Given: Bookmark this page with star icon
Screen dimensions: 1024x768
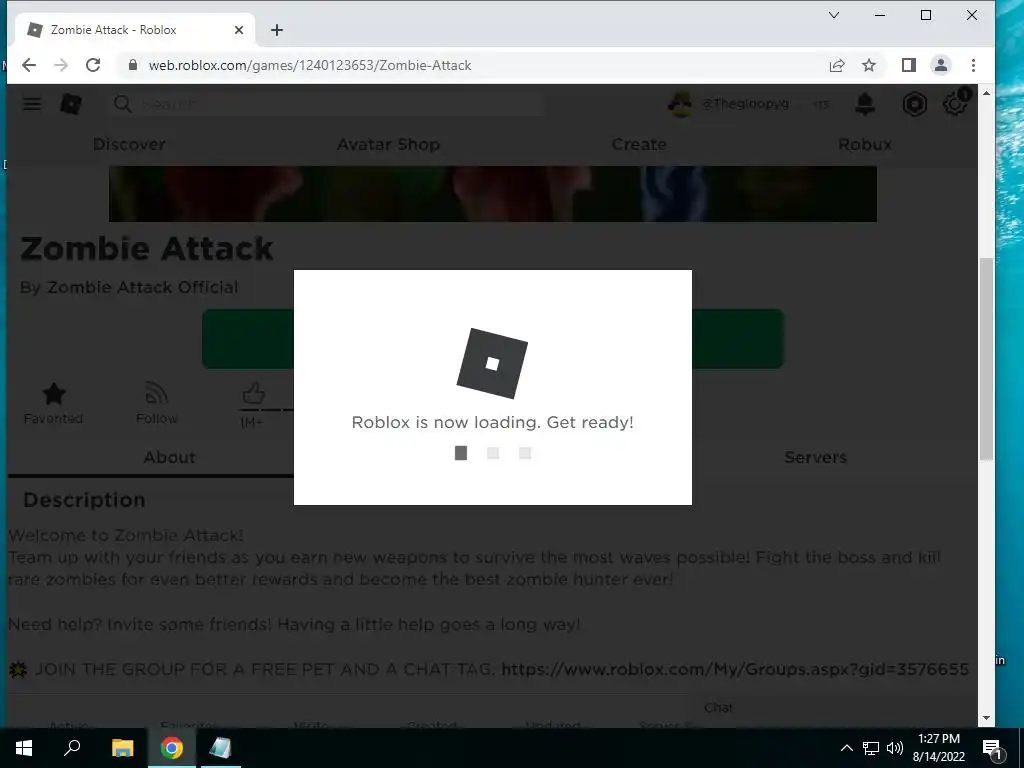Looking at the screenshot, I should point(869,65).
